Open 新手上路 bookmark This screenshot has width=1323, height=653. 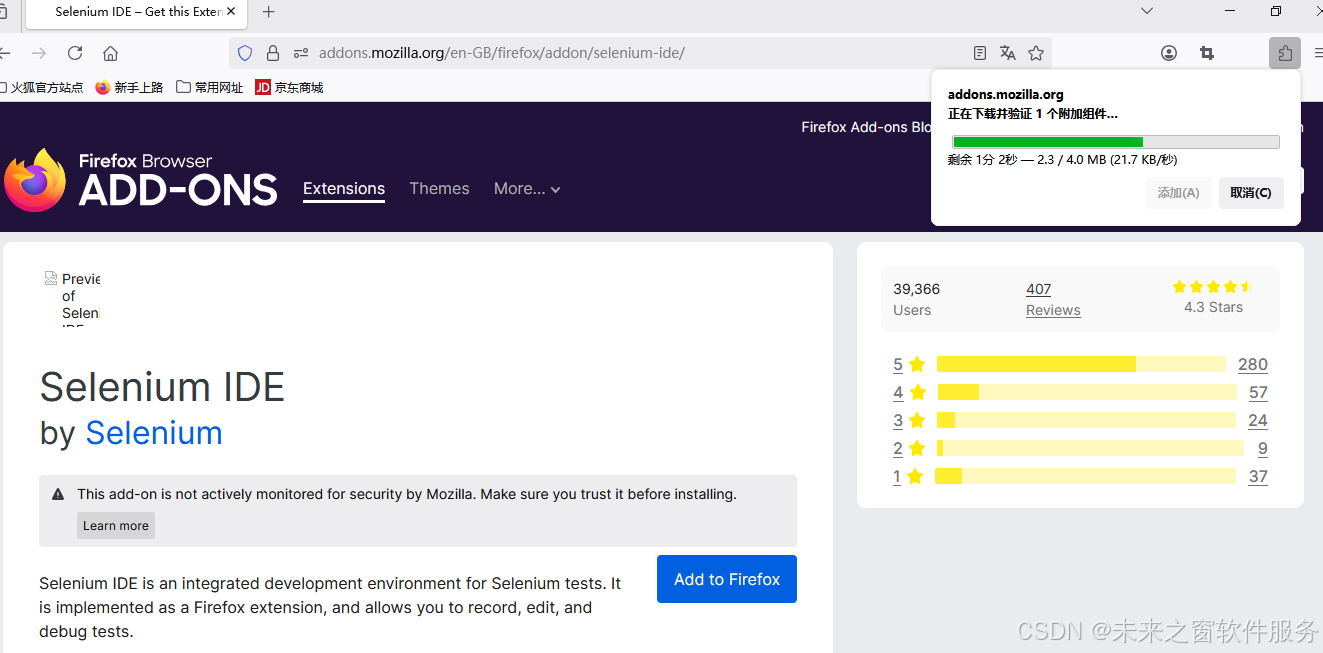(129, 88)
